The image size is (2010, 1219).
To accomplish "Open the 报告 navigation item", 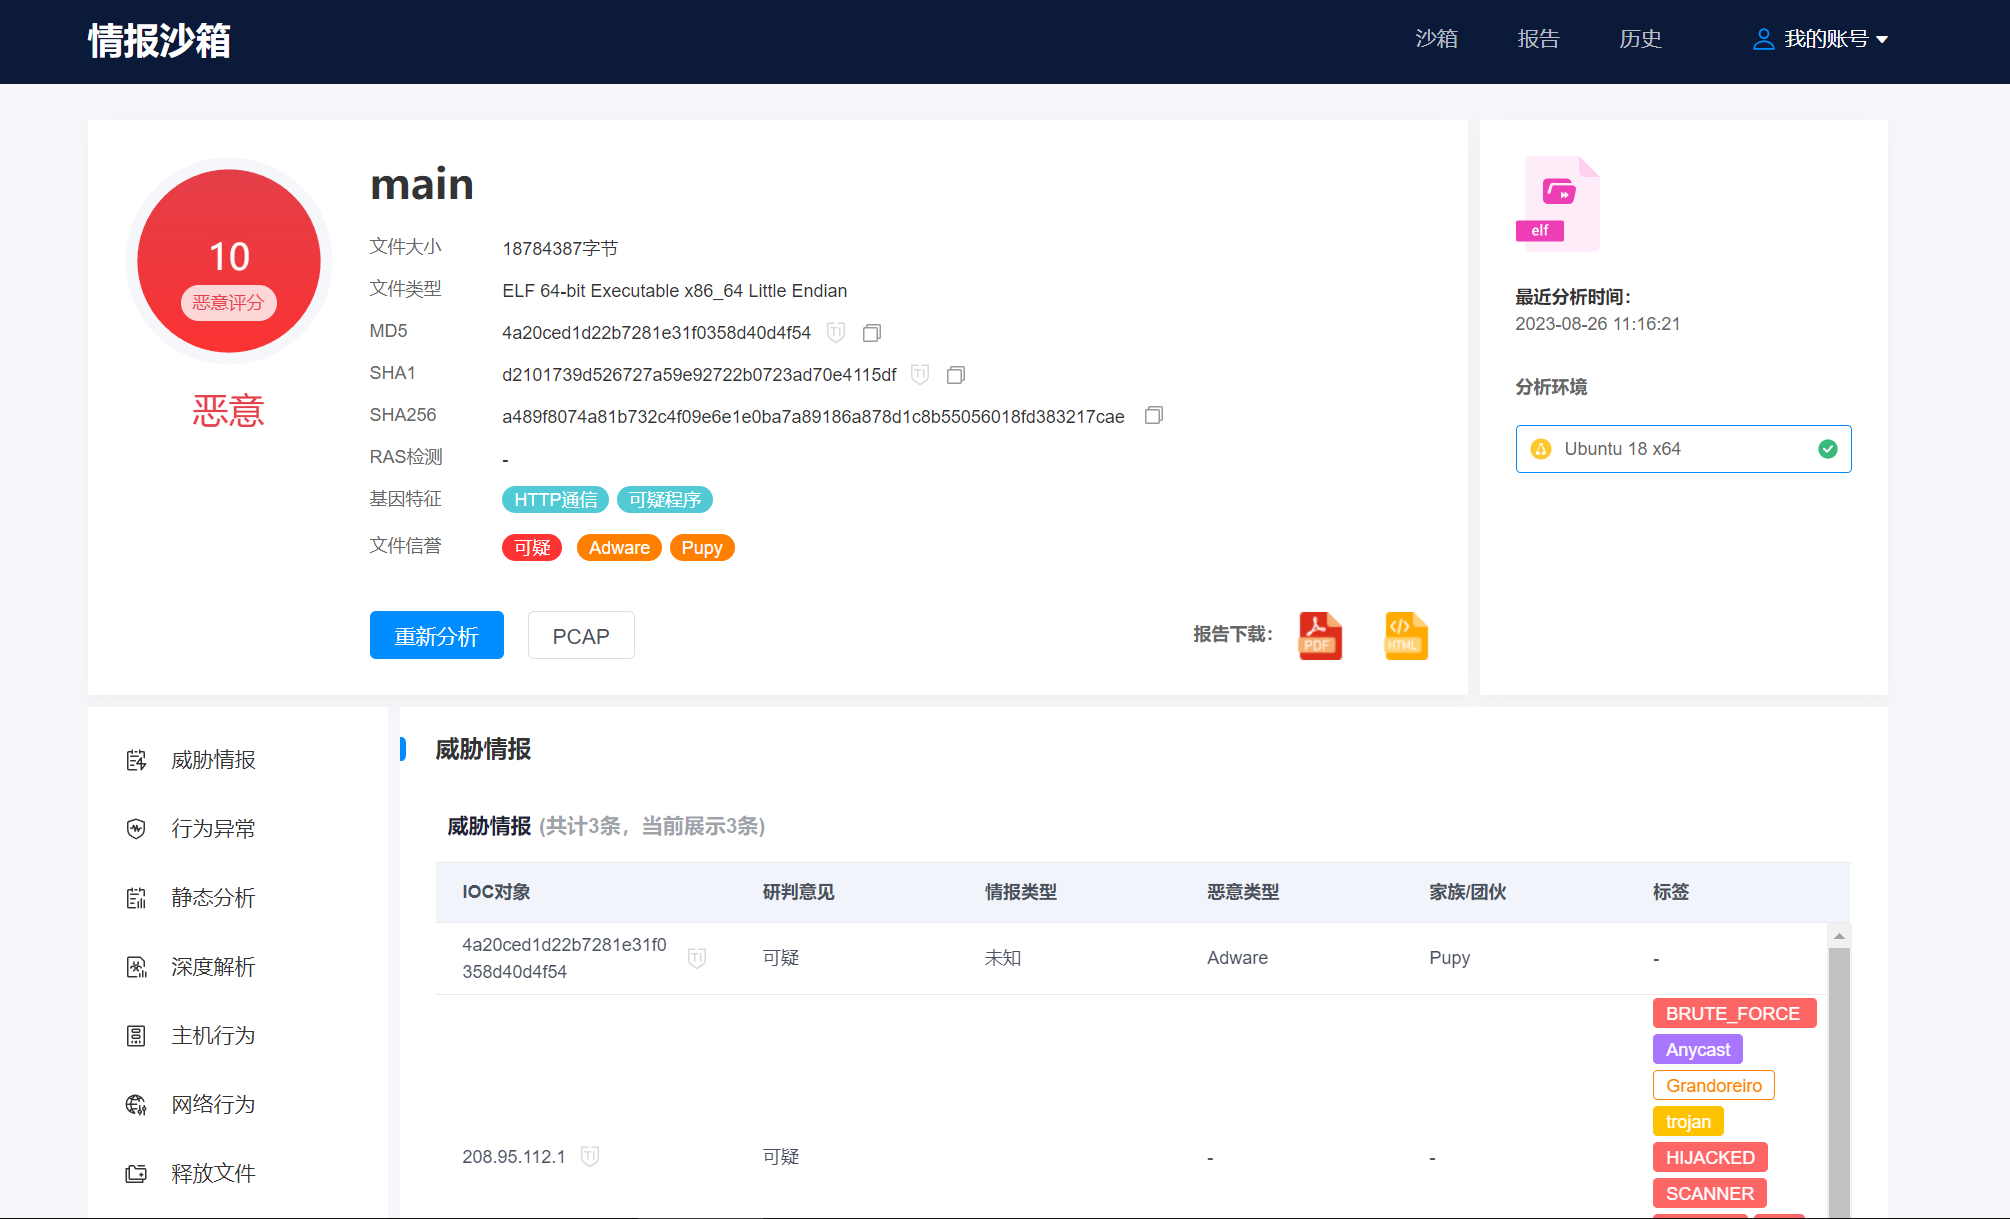I will coord(1538,39).
